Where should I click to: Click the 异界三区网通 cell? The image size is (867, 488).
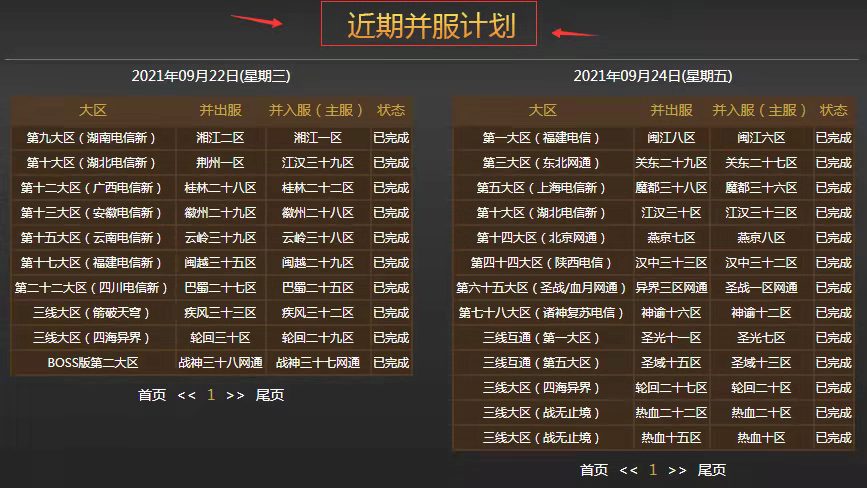click(671, 288)
